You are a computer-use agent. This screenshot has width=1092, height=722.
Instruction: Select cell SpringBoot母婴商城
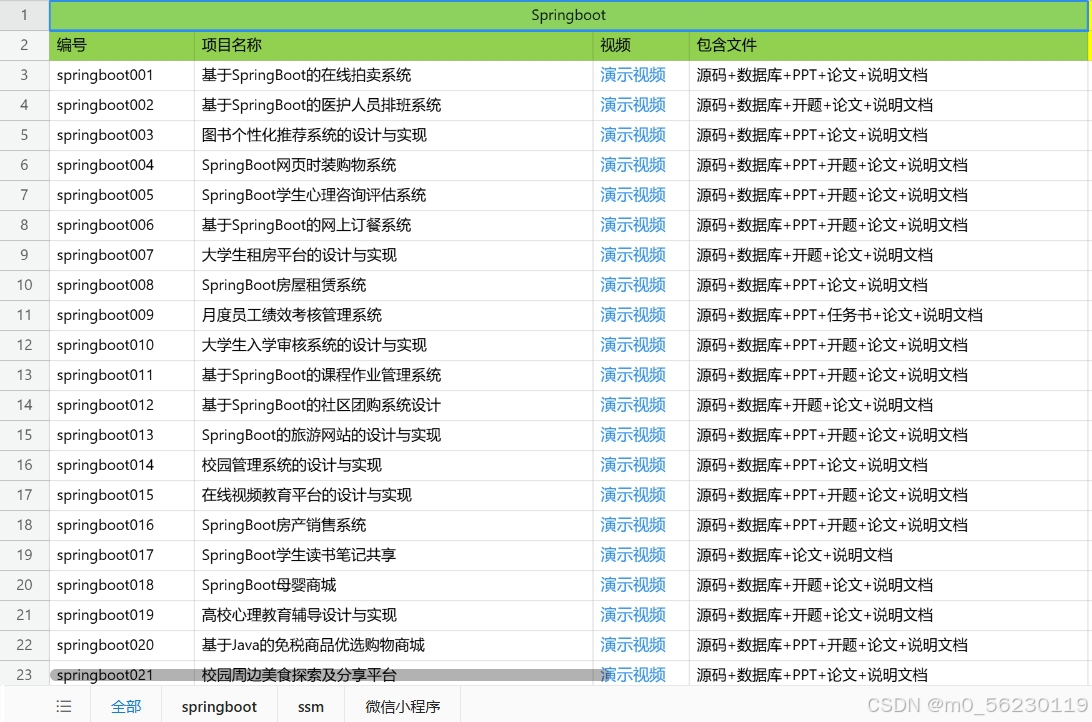point(393,584)
